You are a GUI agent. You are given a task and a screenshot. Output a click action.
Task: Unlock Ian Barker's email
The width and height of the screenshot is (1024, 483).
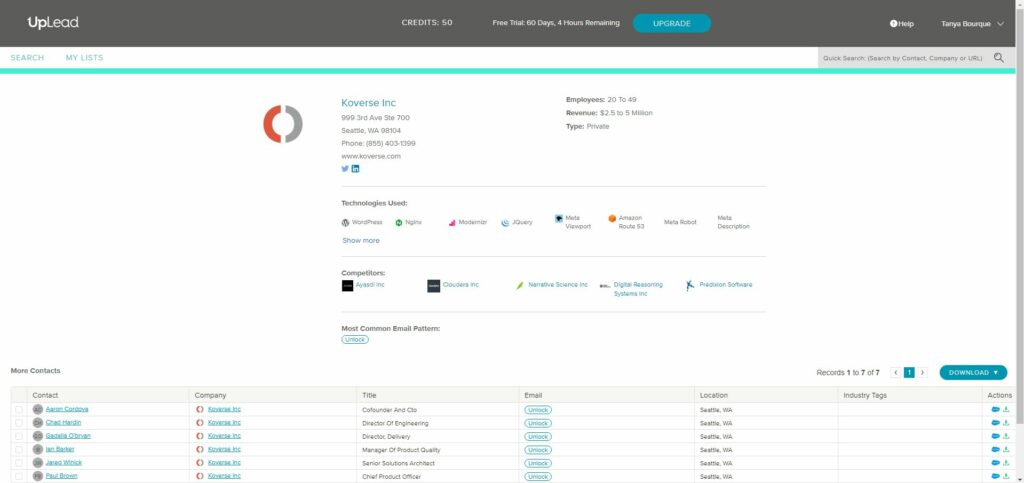537,450
